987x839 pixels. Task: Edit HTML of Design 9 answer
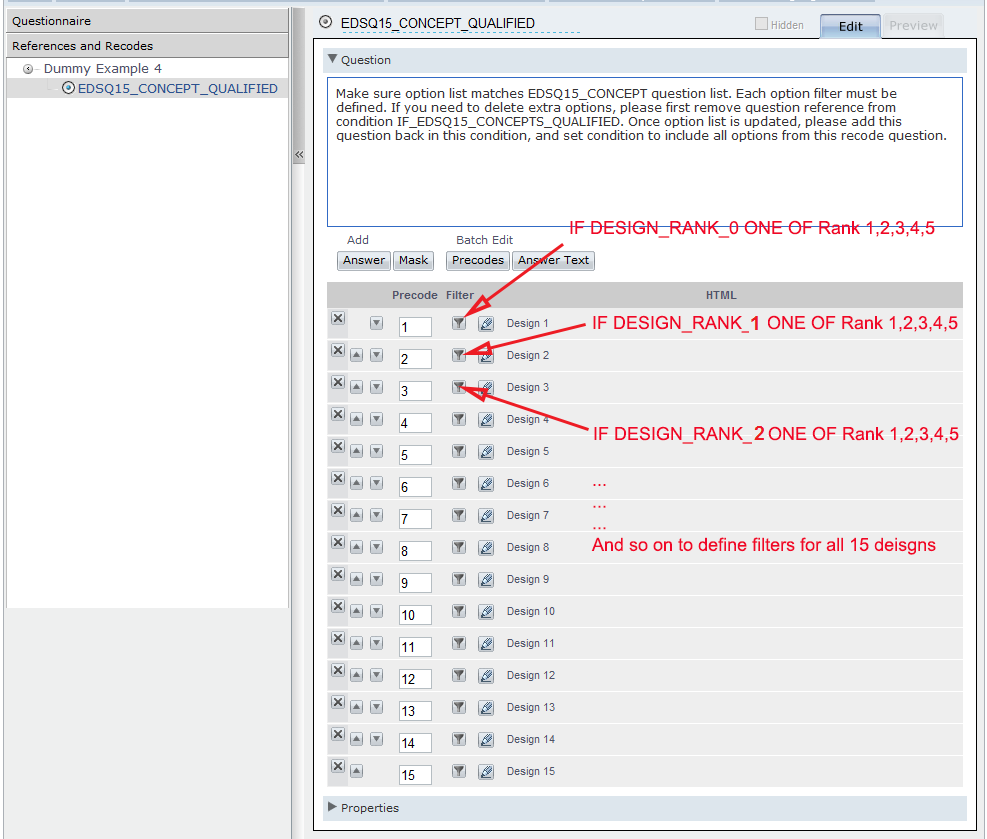(486, 579)
